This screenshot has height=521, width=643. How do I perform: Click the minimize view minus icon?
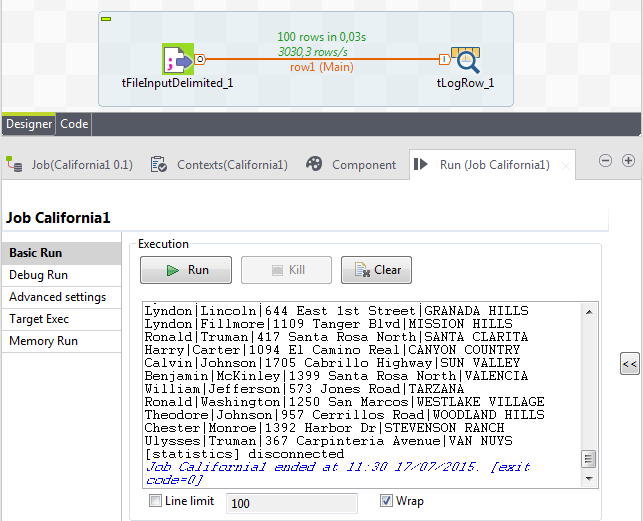605,160
